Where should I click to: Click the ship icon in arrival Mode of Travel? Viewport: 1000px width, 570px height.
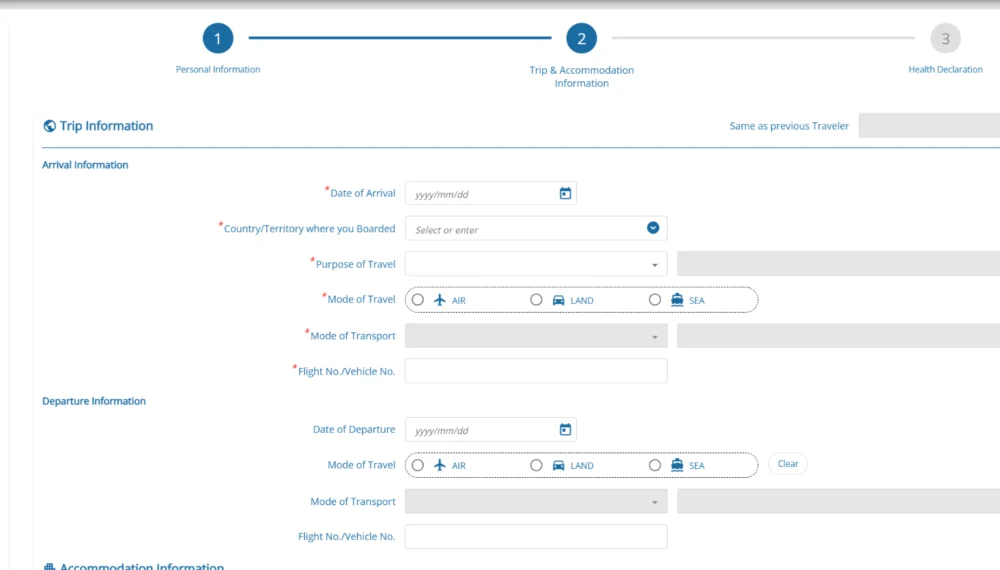tap(677, 300)
